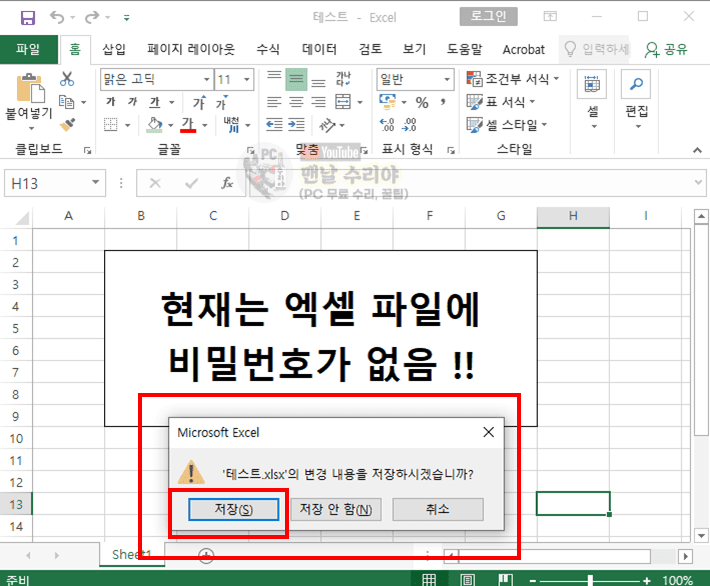
Task: Switch to the 검토 tab
Action: pos(370,49)
